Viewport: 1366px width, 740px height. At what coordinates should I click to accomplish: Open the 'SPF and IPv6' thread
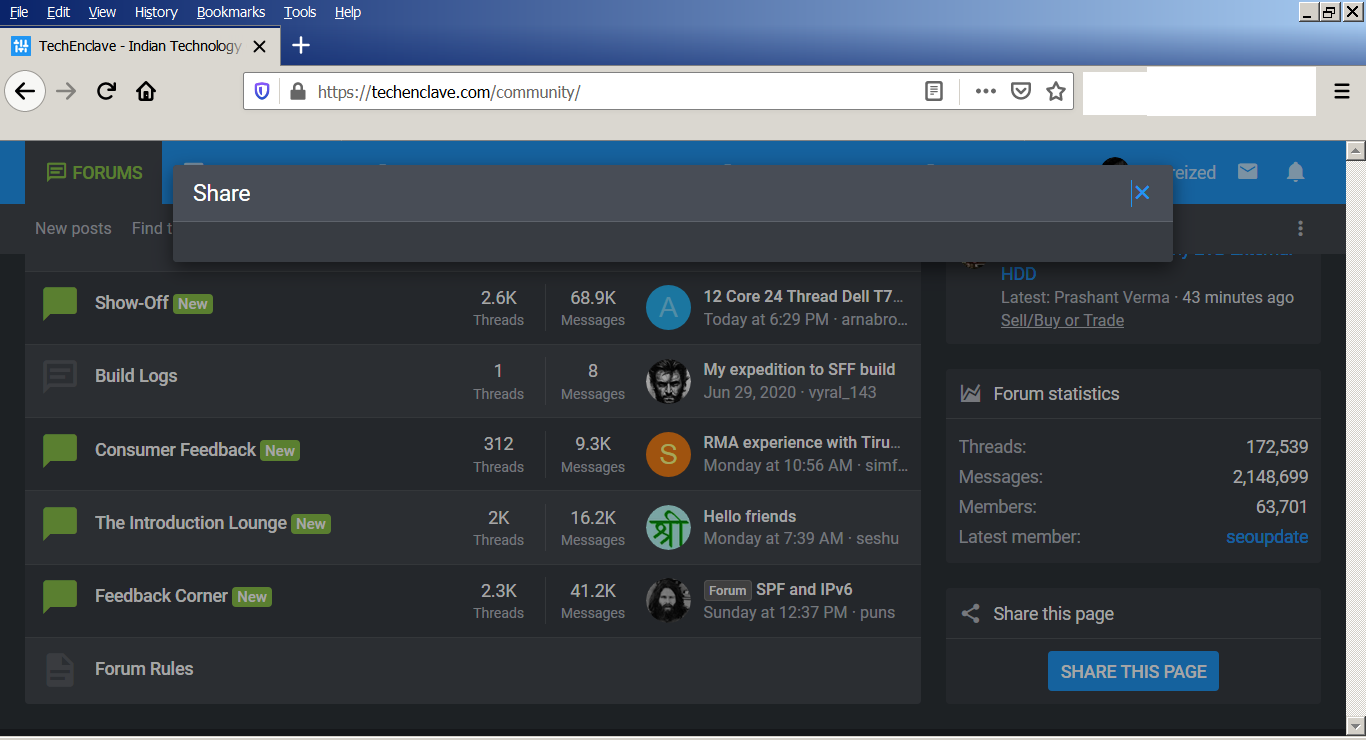pyautogui.click(x=804, y=589)
